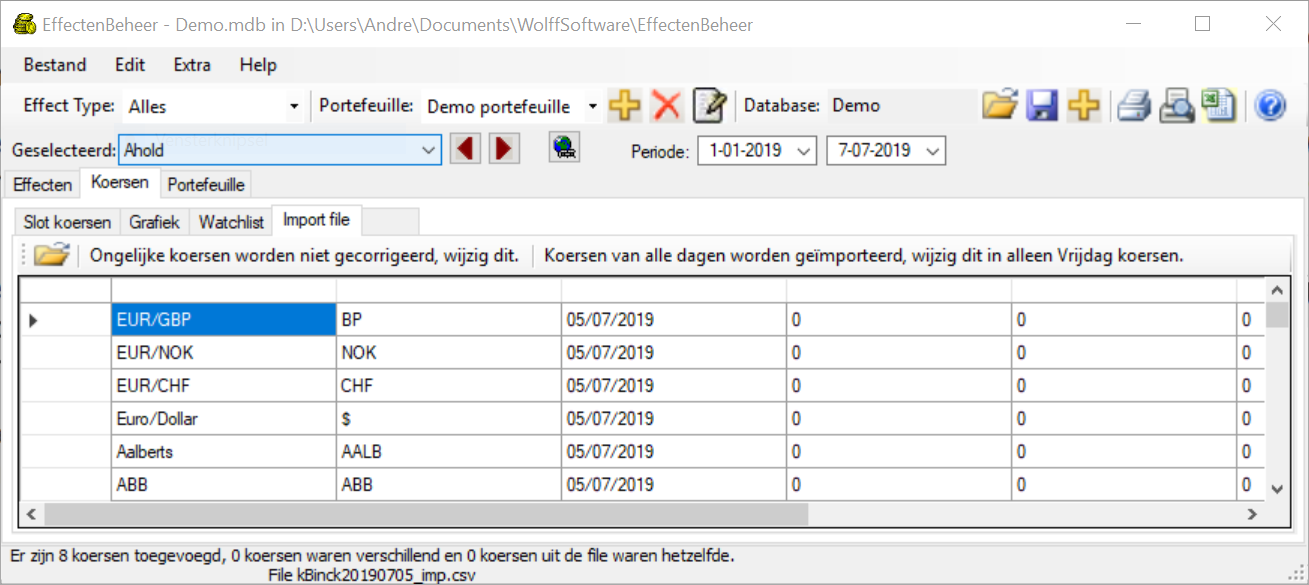
Task: Open database using the folder icon
Action: [998, 105]
